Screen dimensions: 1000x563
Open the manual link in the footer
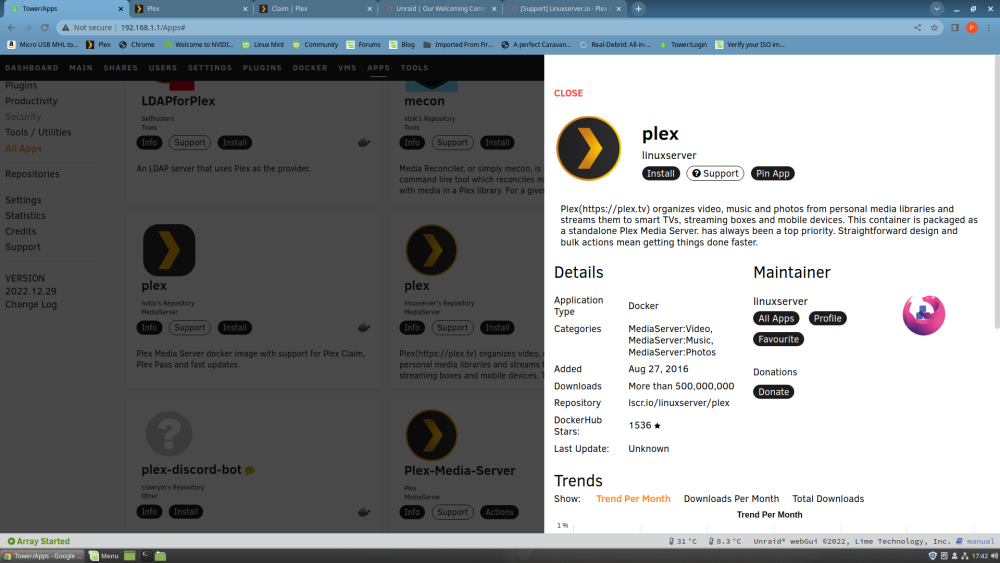(975, 541)
